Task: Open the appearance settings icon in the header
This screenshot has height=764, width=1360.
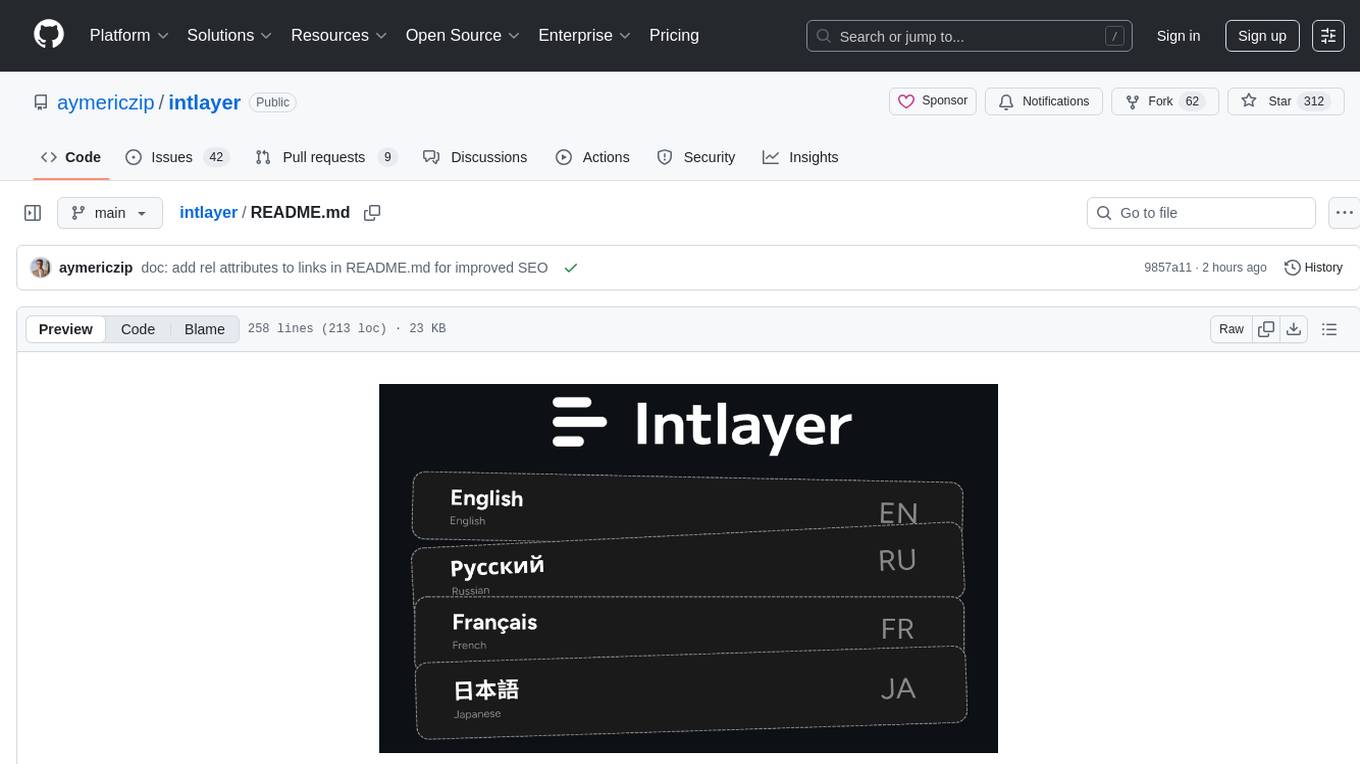Action: [x=1328, y=36]
